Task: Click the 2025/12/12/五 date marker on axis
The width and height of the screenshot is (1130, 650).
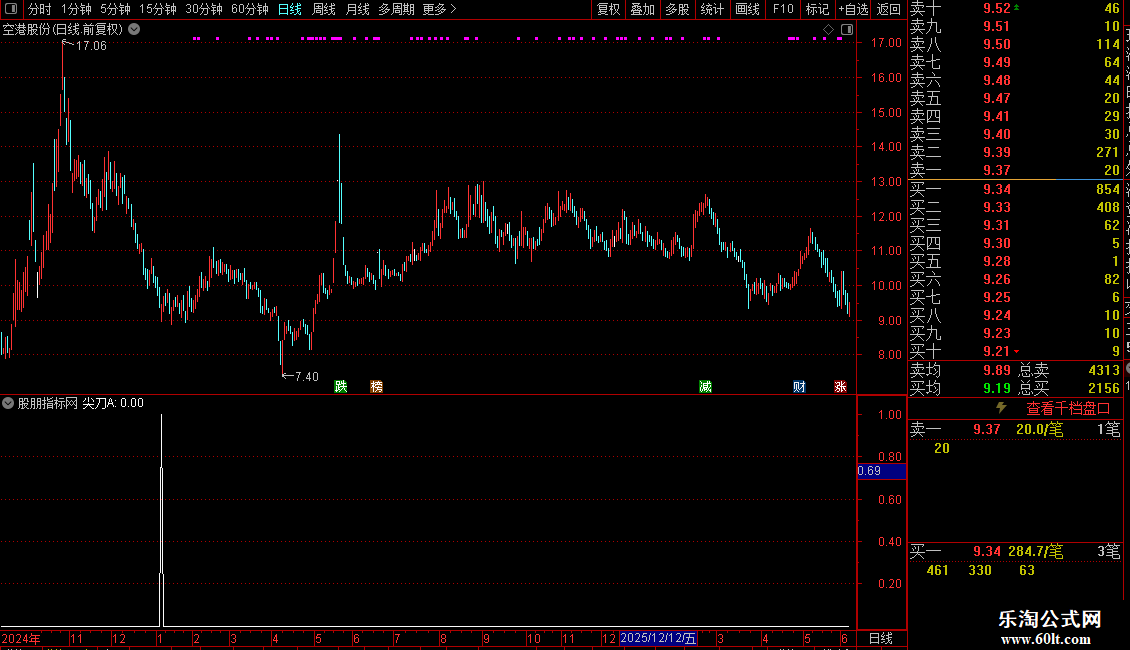Action: (x=658, y=638)
